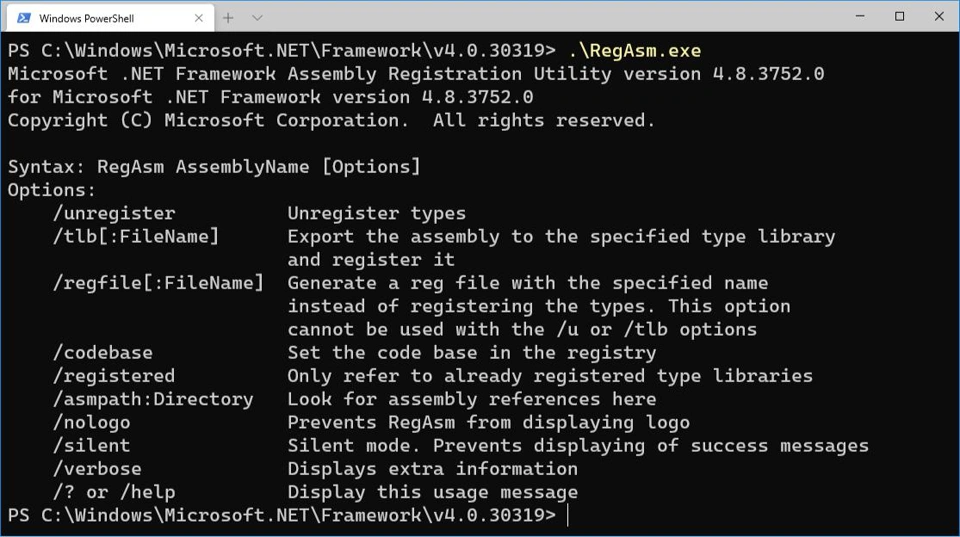Click the /codebase option text
The width and height of the screenshot is (960, 537).
point(103,352)
